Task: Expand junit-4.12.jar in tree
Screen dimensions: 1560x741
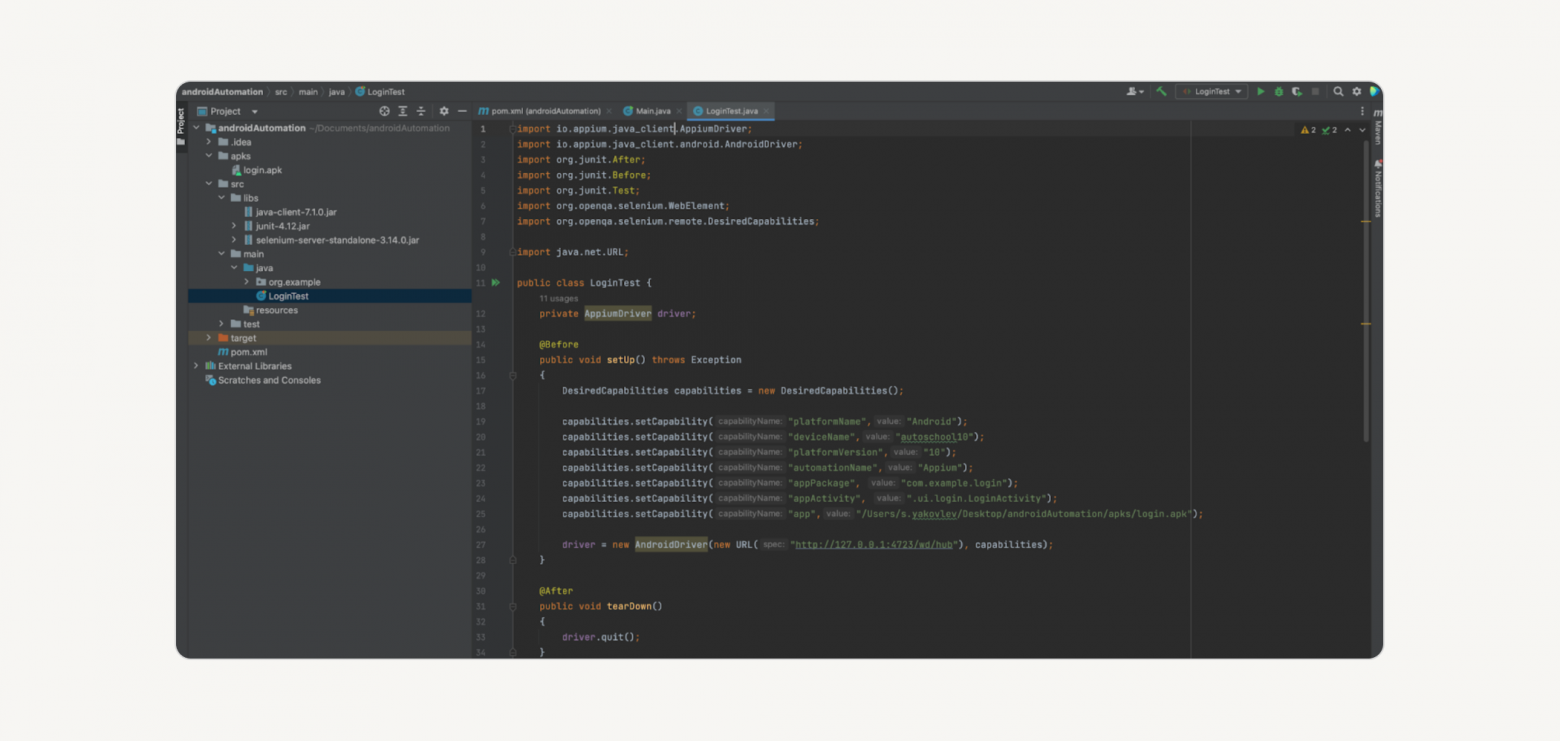Action: 234,226
